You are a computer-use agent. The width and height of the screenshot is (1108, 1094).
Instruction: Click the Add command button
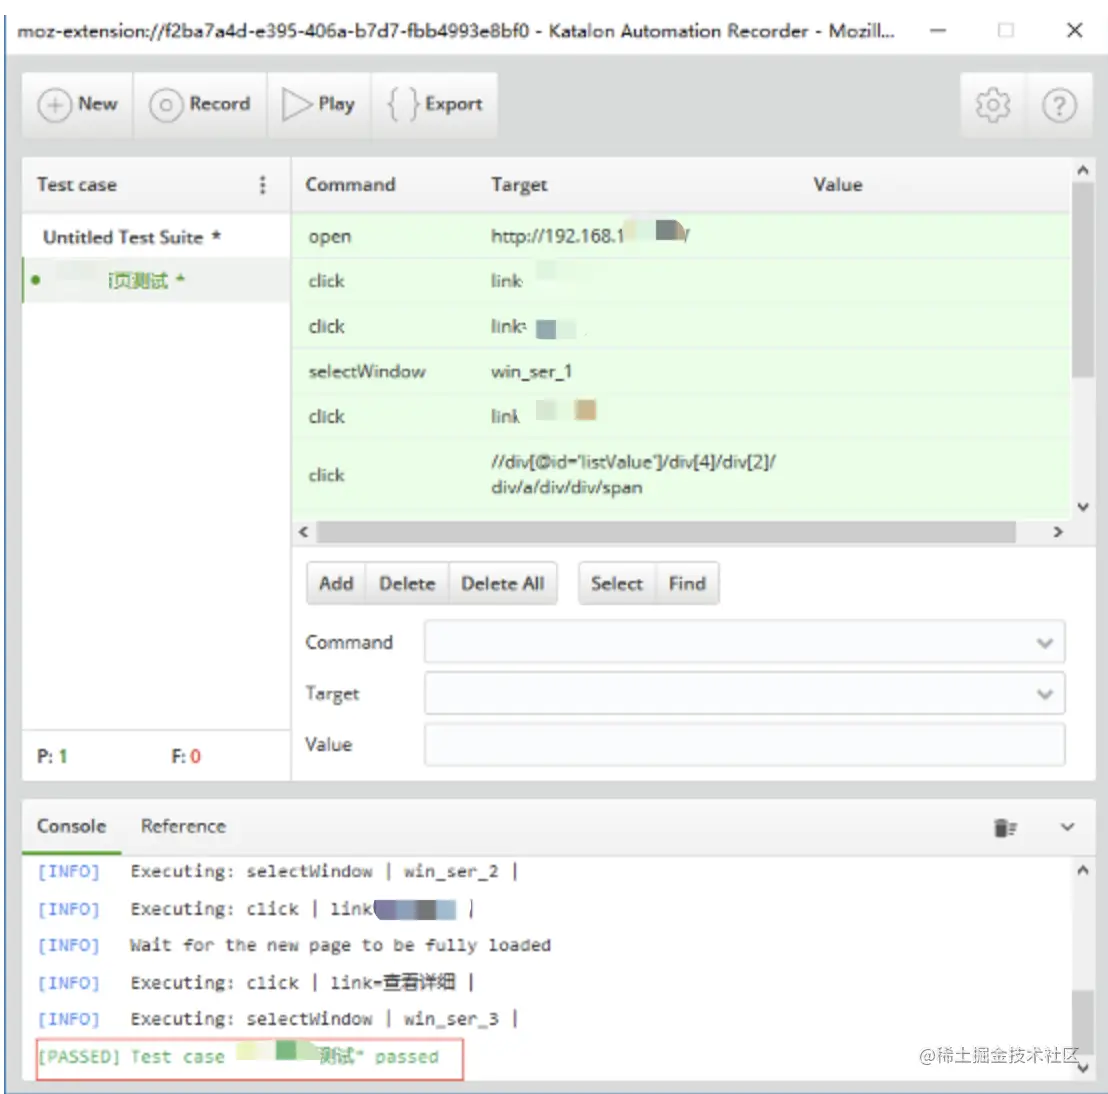point(336,584)
